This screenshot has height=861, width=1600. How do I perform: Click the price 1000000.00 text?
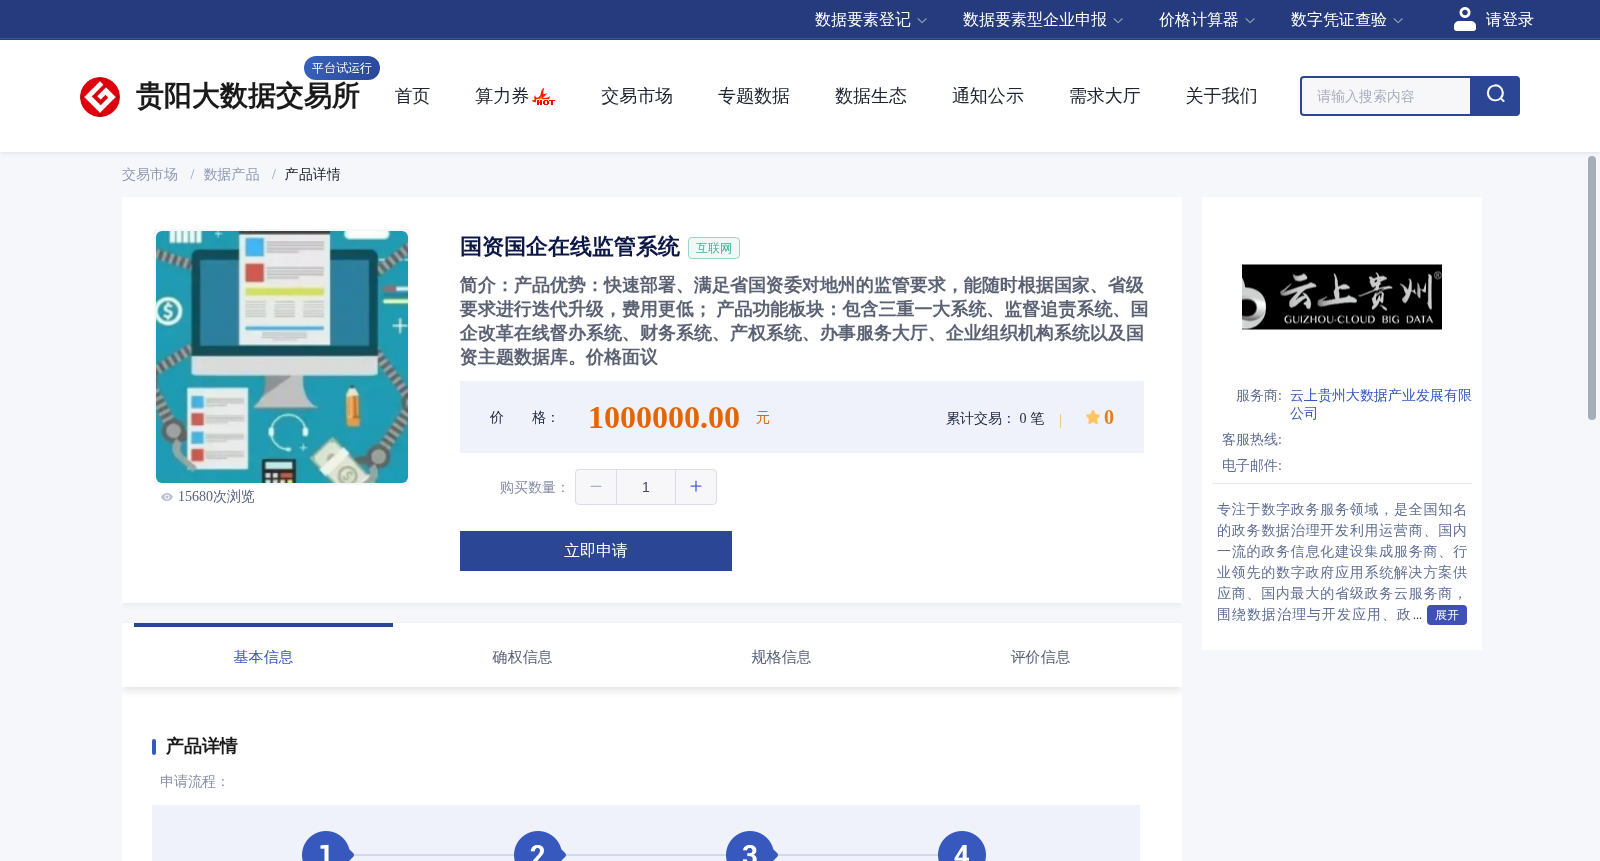coord(664,417)
